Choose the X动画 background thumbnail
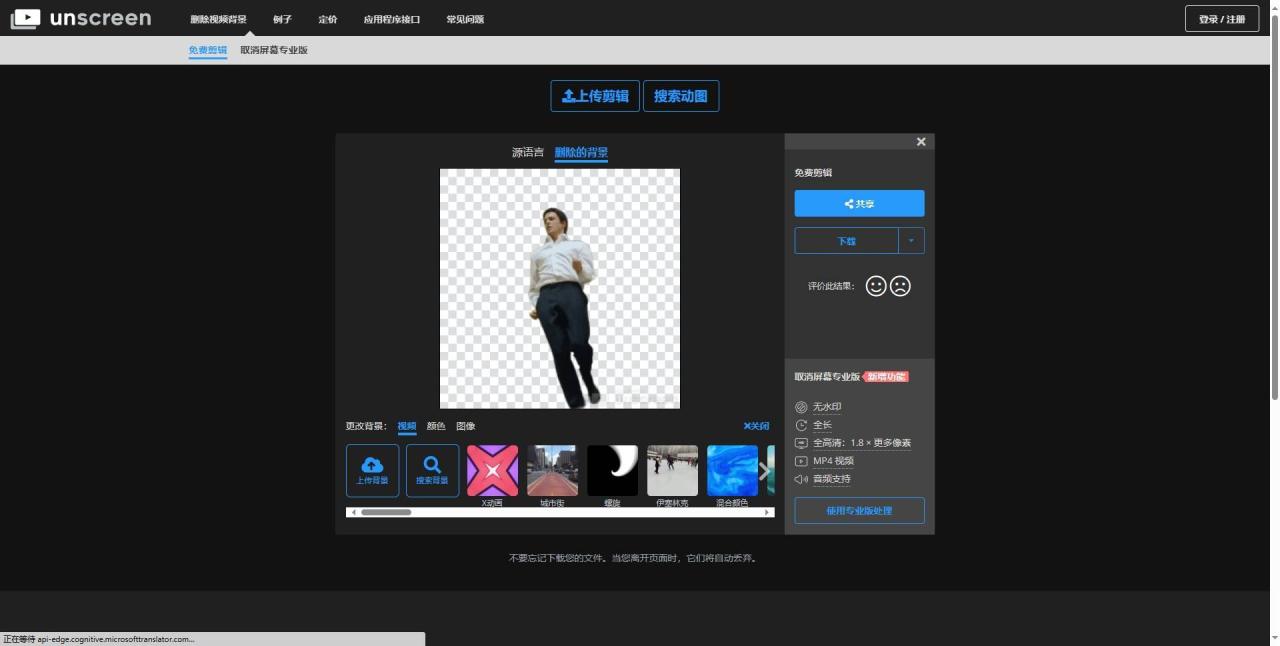Screen dimensions: 1280x646 492,470
